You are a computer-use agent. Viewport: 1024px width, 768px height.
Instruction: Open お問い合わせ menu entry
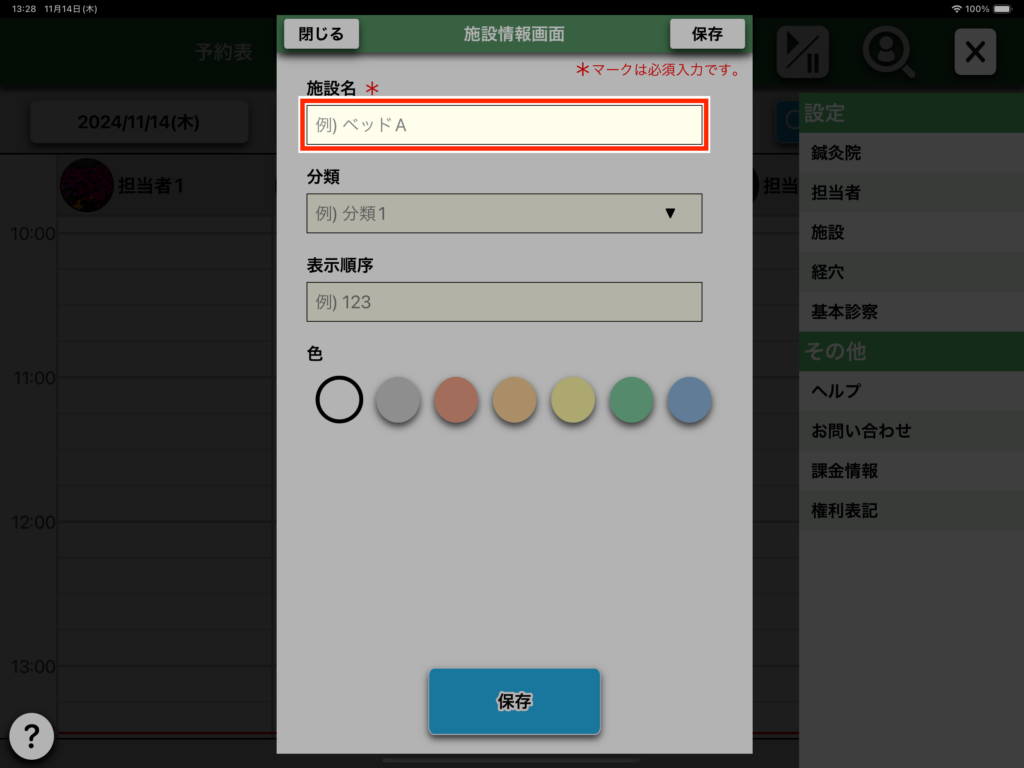861,431
